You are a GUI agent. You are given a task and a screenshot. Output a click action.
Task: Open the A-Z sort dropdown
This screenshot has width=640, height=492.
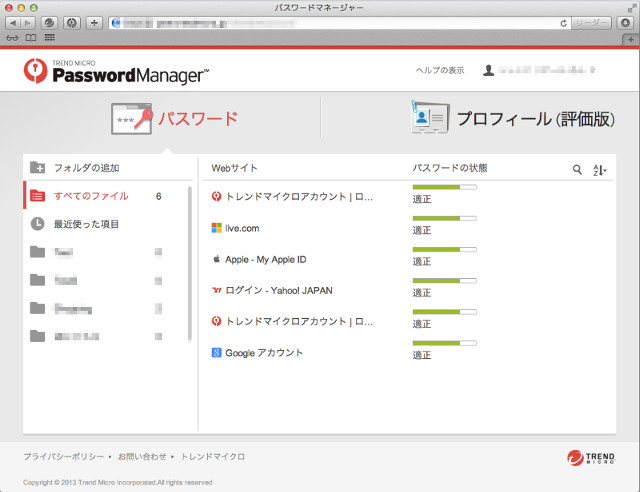point(600,170)
